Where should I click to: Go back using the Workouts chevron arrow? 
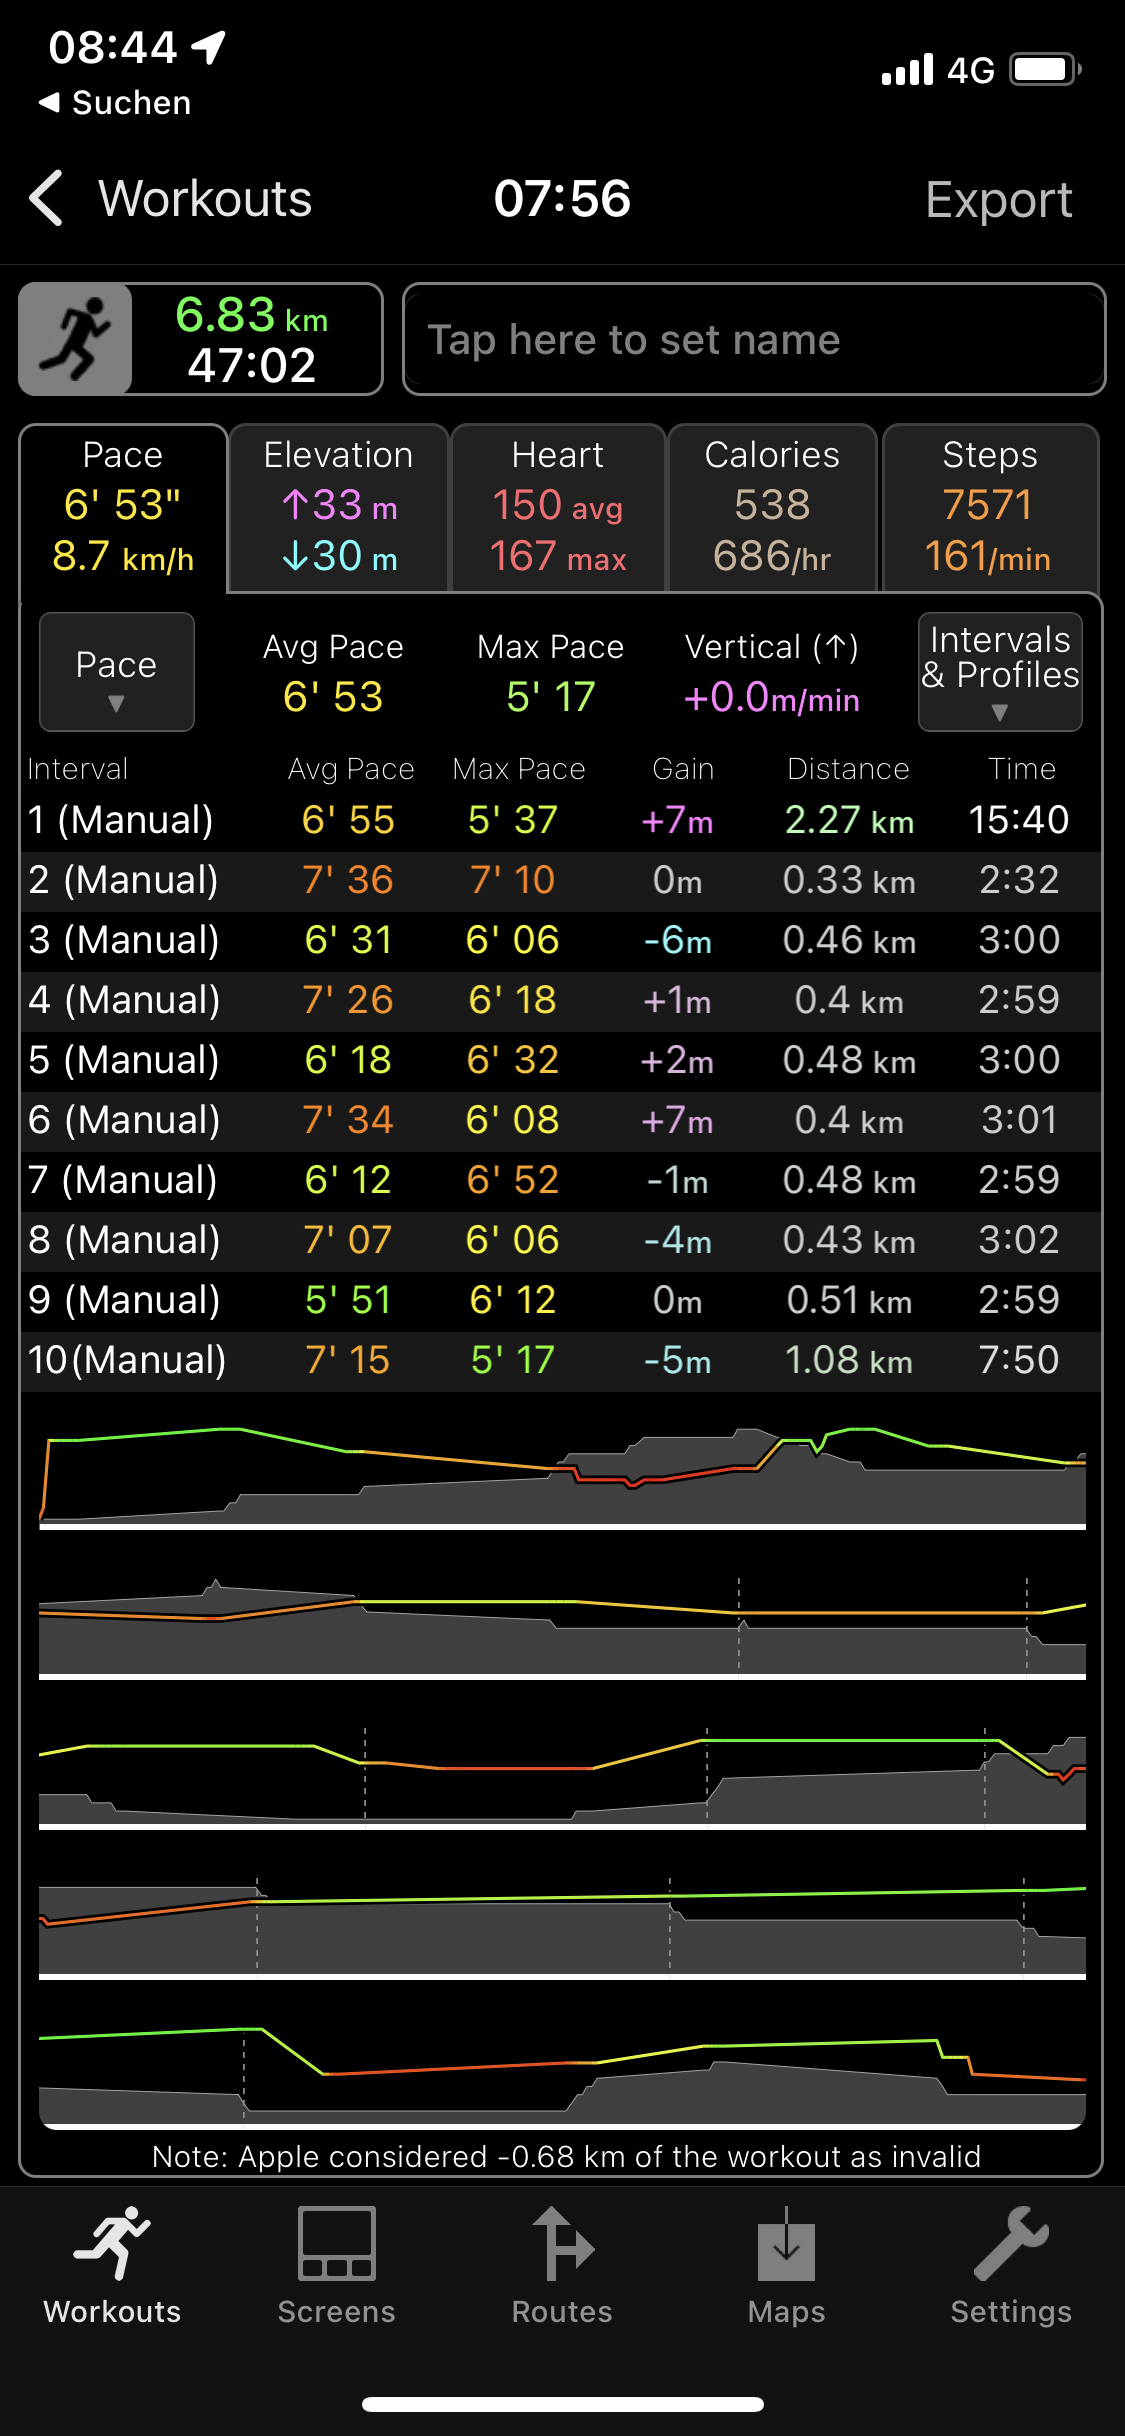tap(48, 198)
